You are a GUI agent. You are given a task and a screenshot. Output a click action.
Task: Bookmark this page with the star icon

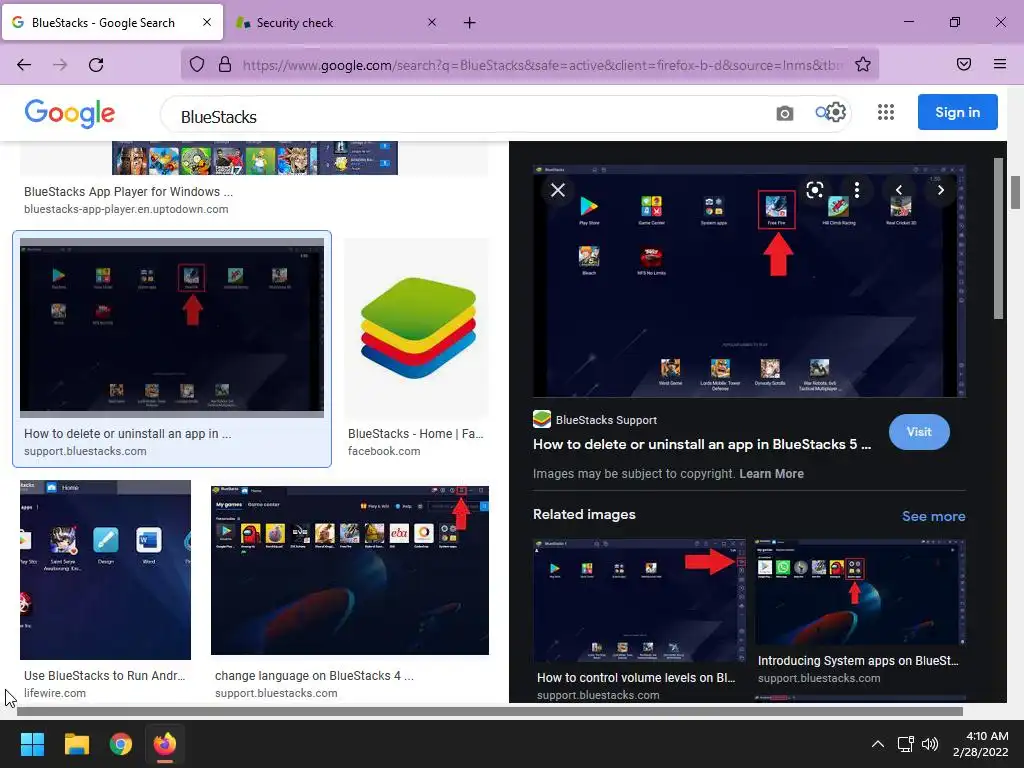[863, 64]
